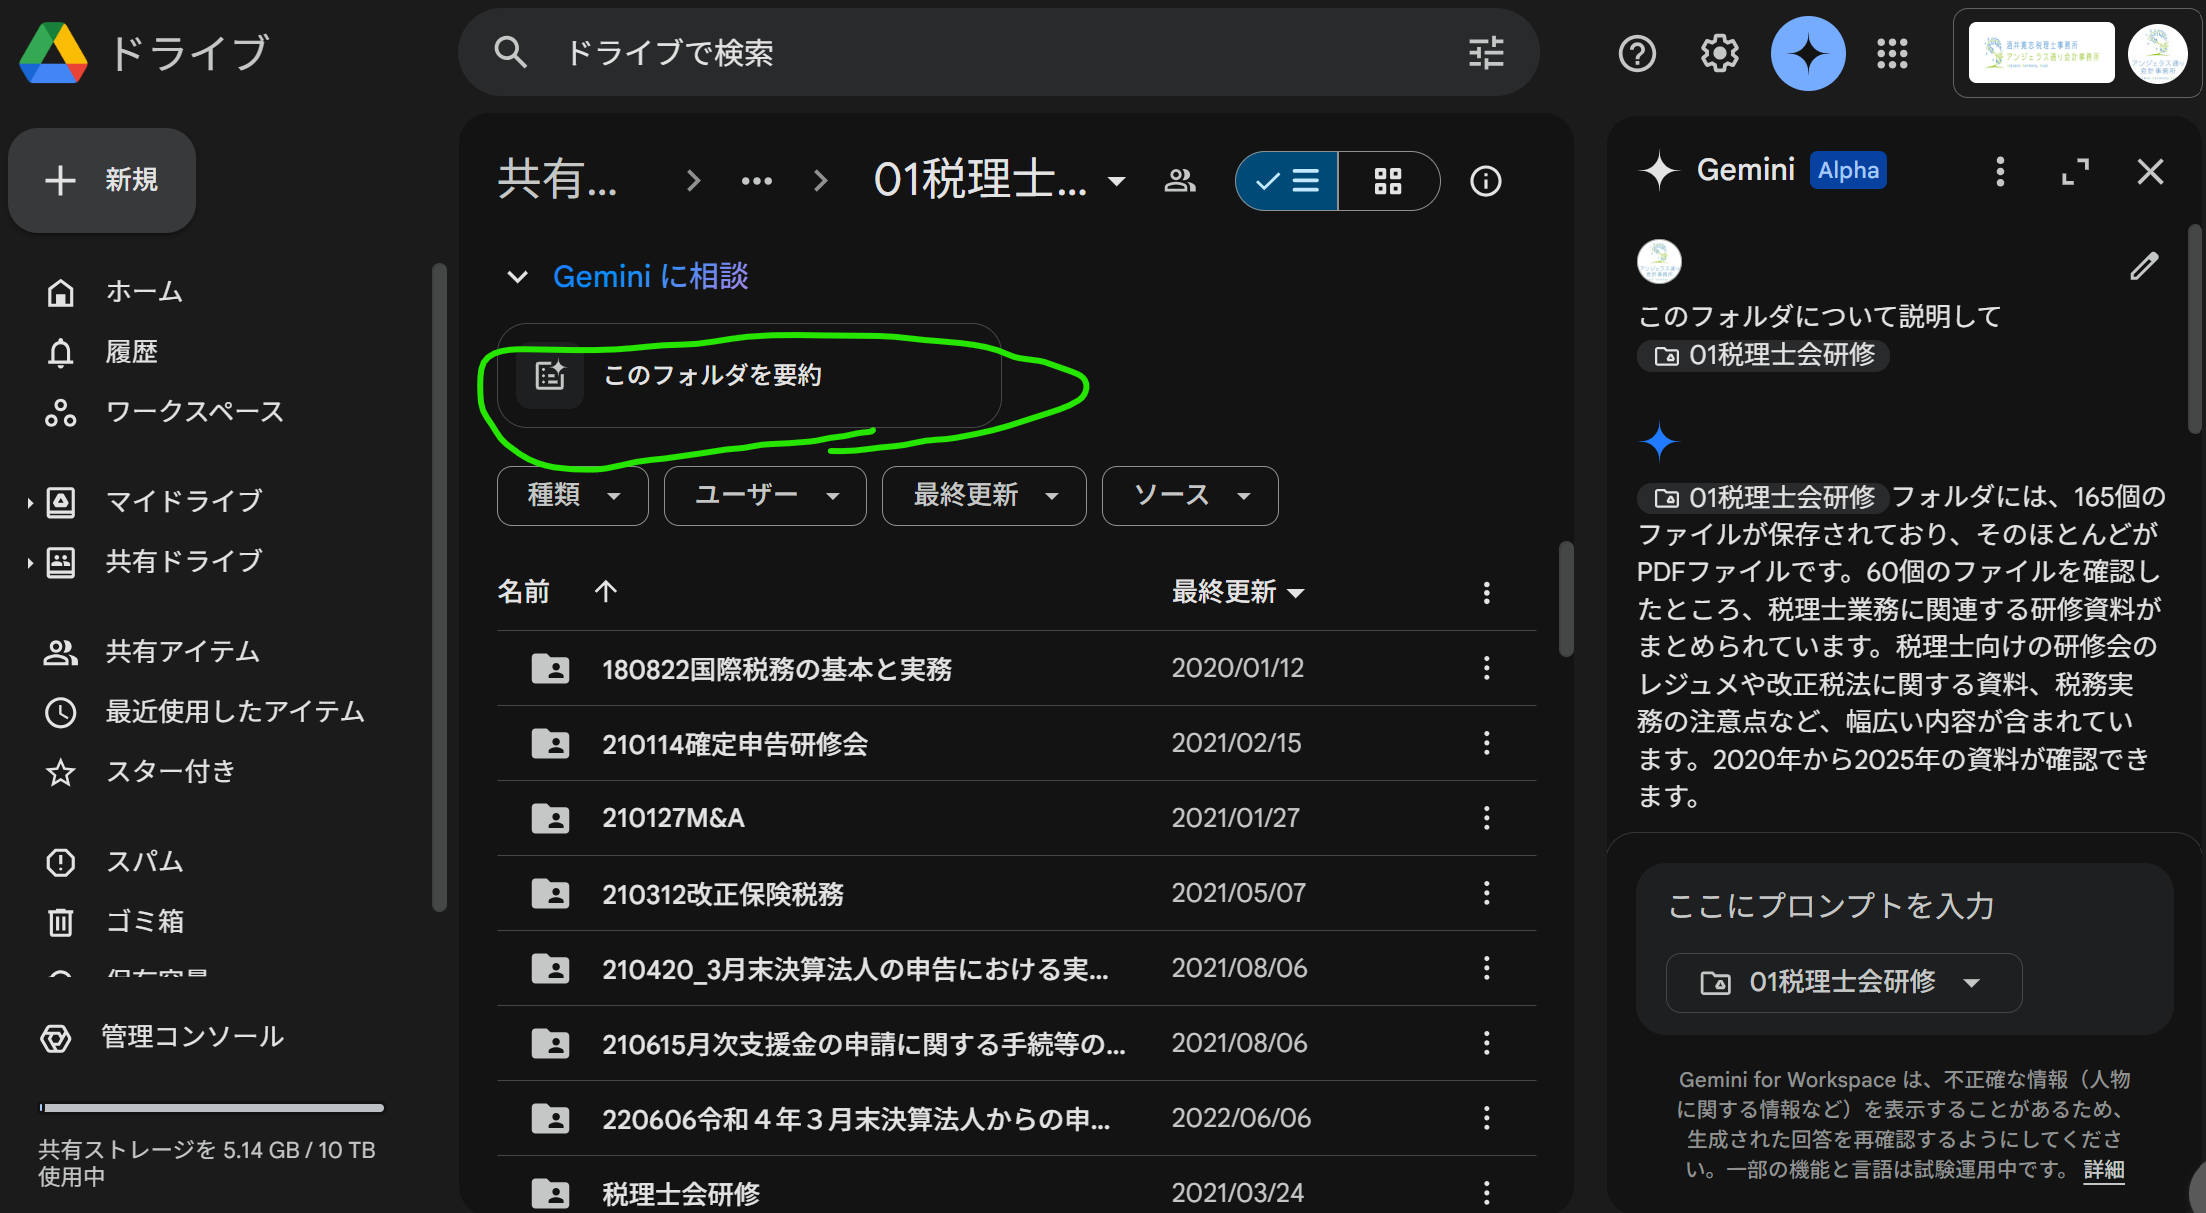This screenshot has width=2206, height=1213.
Task: Close the Gemini side panel
Action: (x=2150, y=171)
